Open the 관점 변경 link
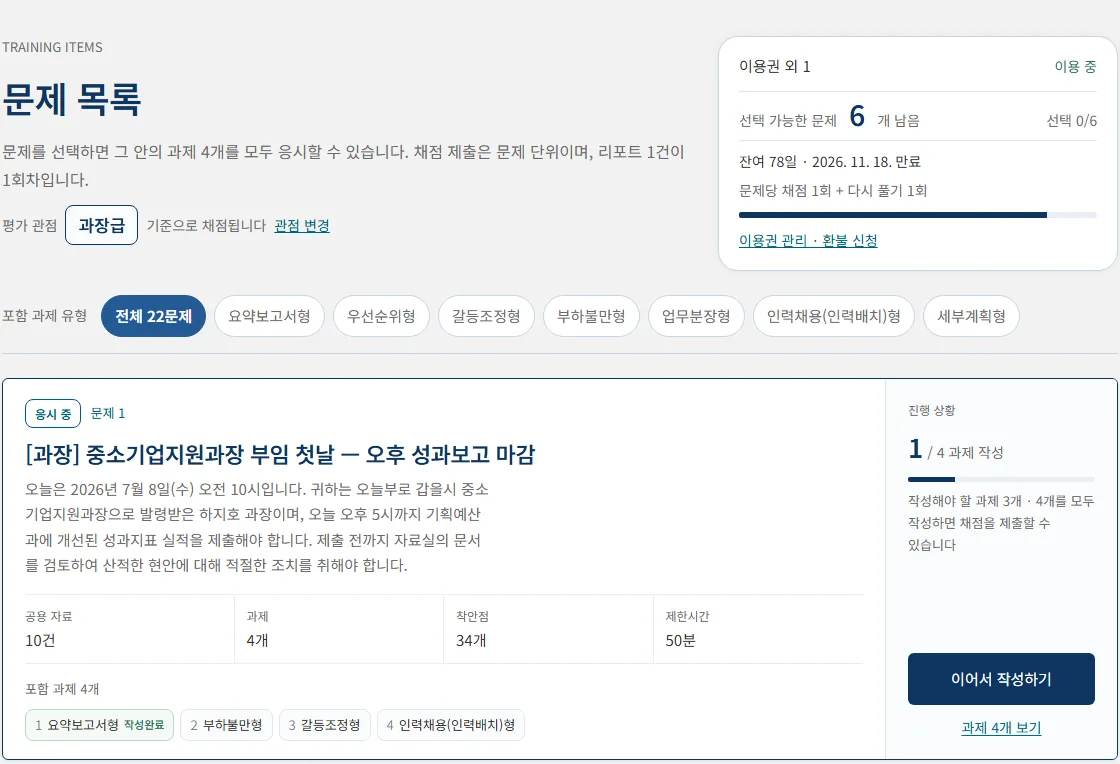Image resolution: width=1120 pixels, height=764 pixels. [301, 226]
